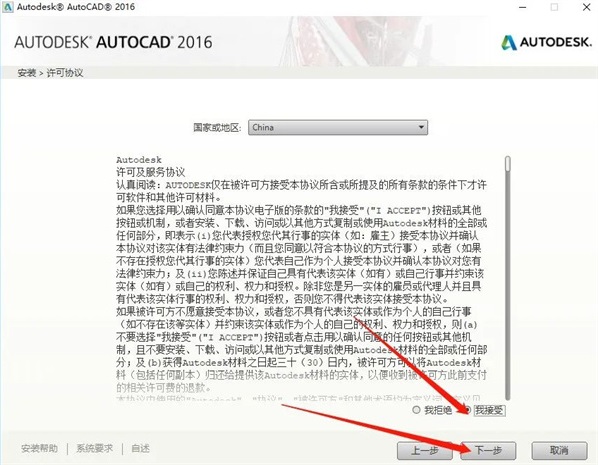This screenshot has height=465, width=598.
Task: Click the dropdown arrow next to China
Action: tap(421, 127)
